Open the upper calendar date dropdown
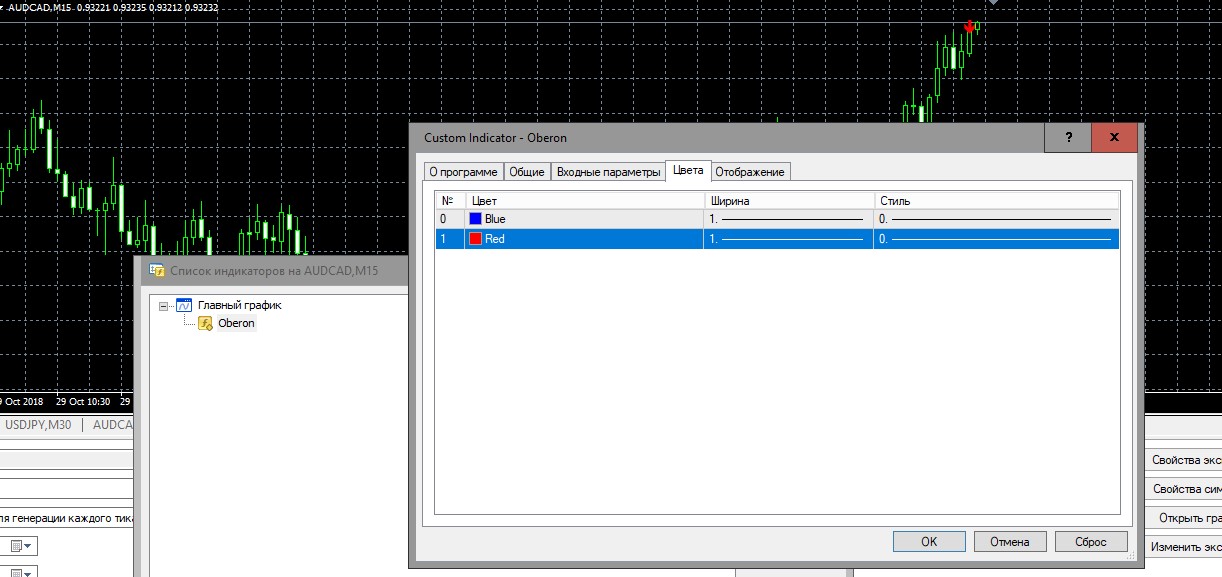This screenshot has width=1222, height=577. pyautogui.click(x=20, y=546)
